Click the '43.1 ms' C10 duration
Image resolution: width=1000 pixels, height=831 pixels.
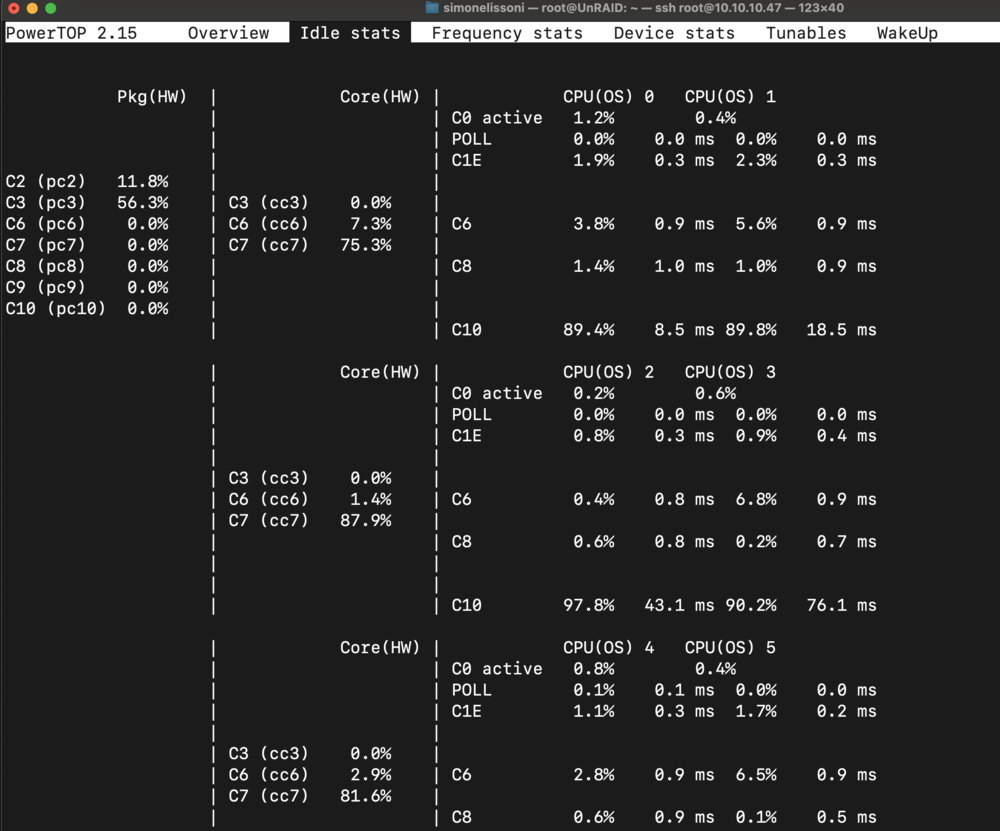(679, 605)
